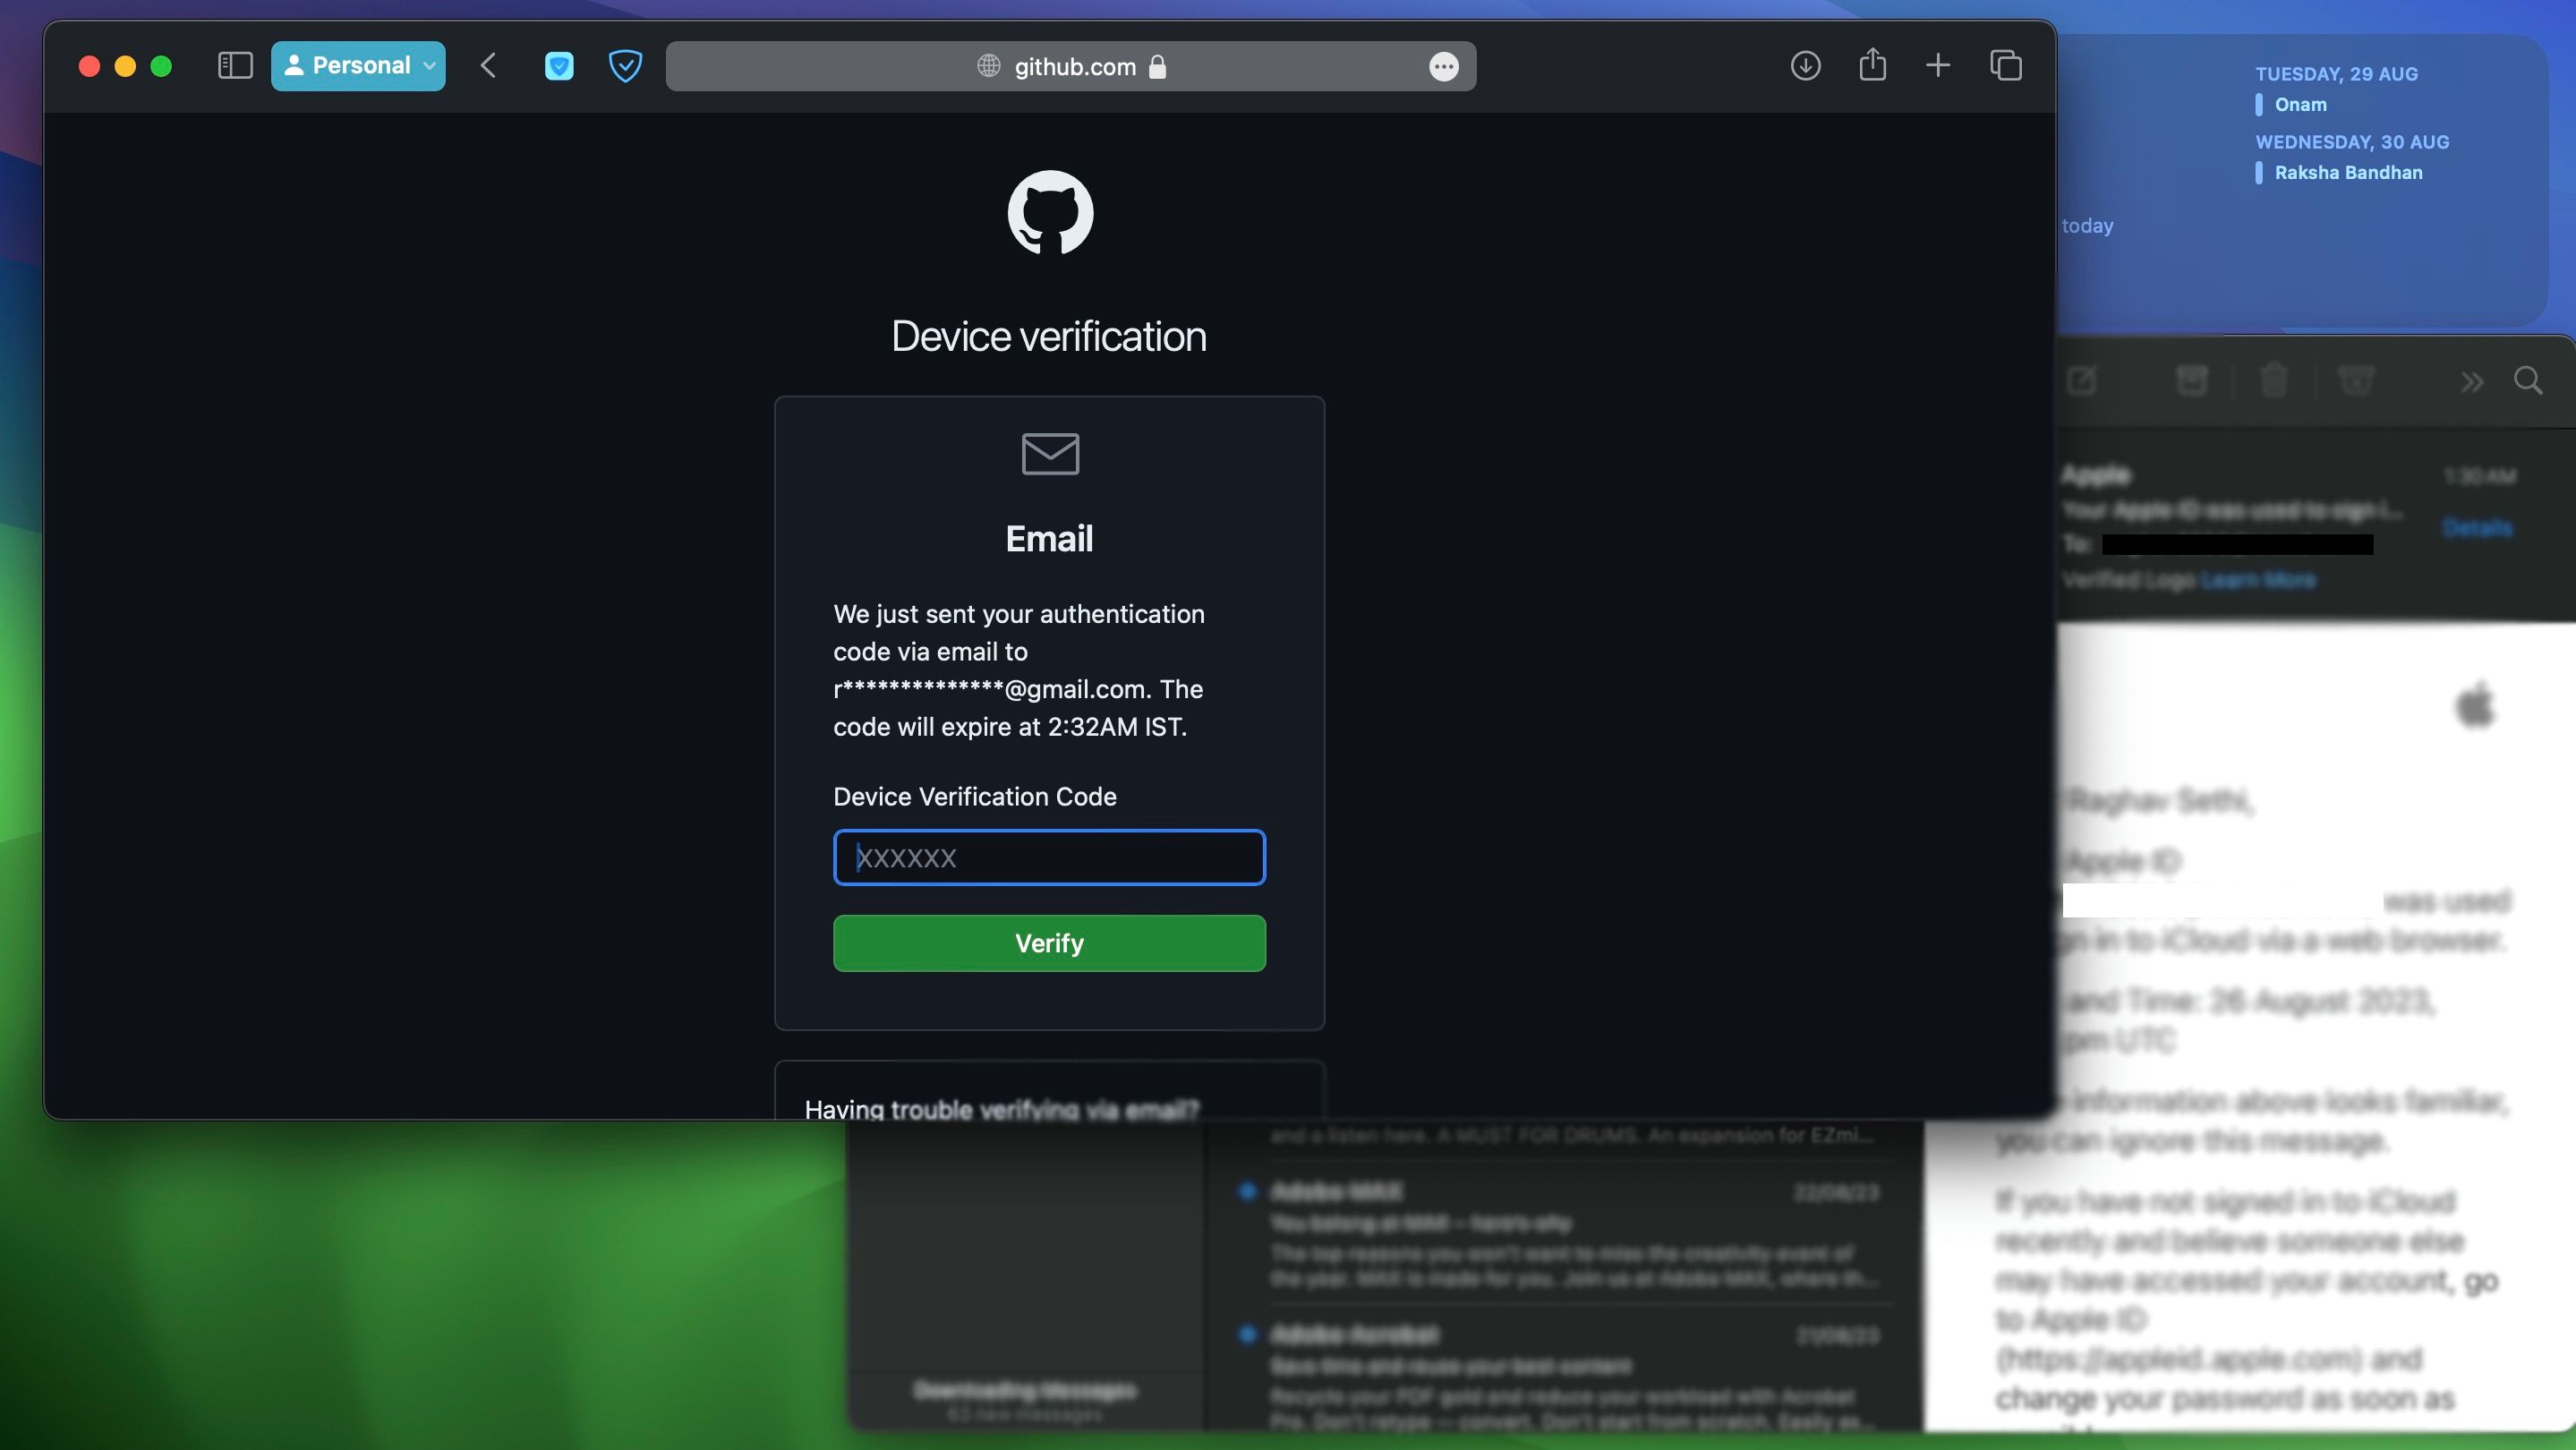Screen dimensions: 2576x1450
Task: Open the Mail search magnifier
Action: (x=2528, y=381)
